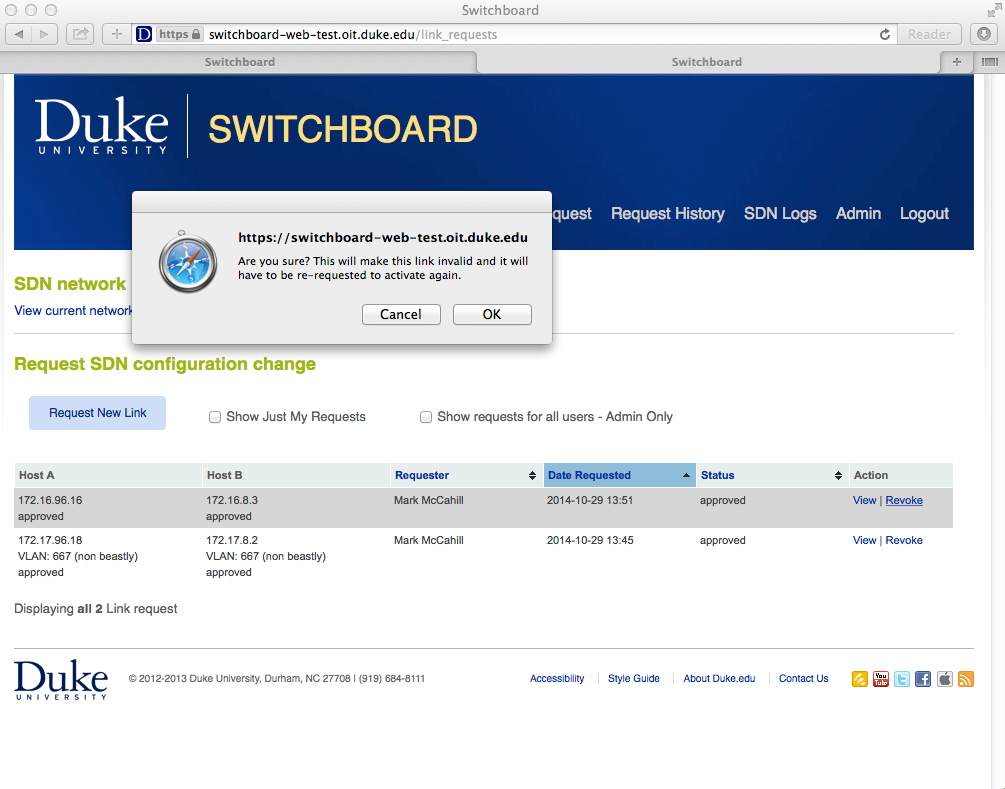Click the Duke University logo in footer
The height and width of the screenshot is (789, 1005).
tap(61, 679)
